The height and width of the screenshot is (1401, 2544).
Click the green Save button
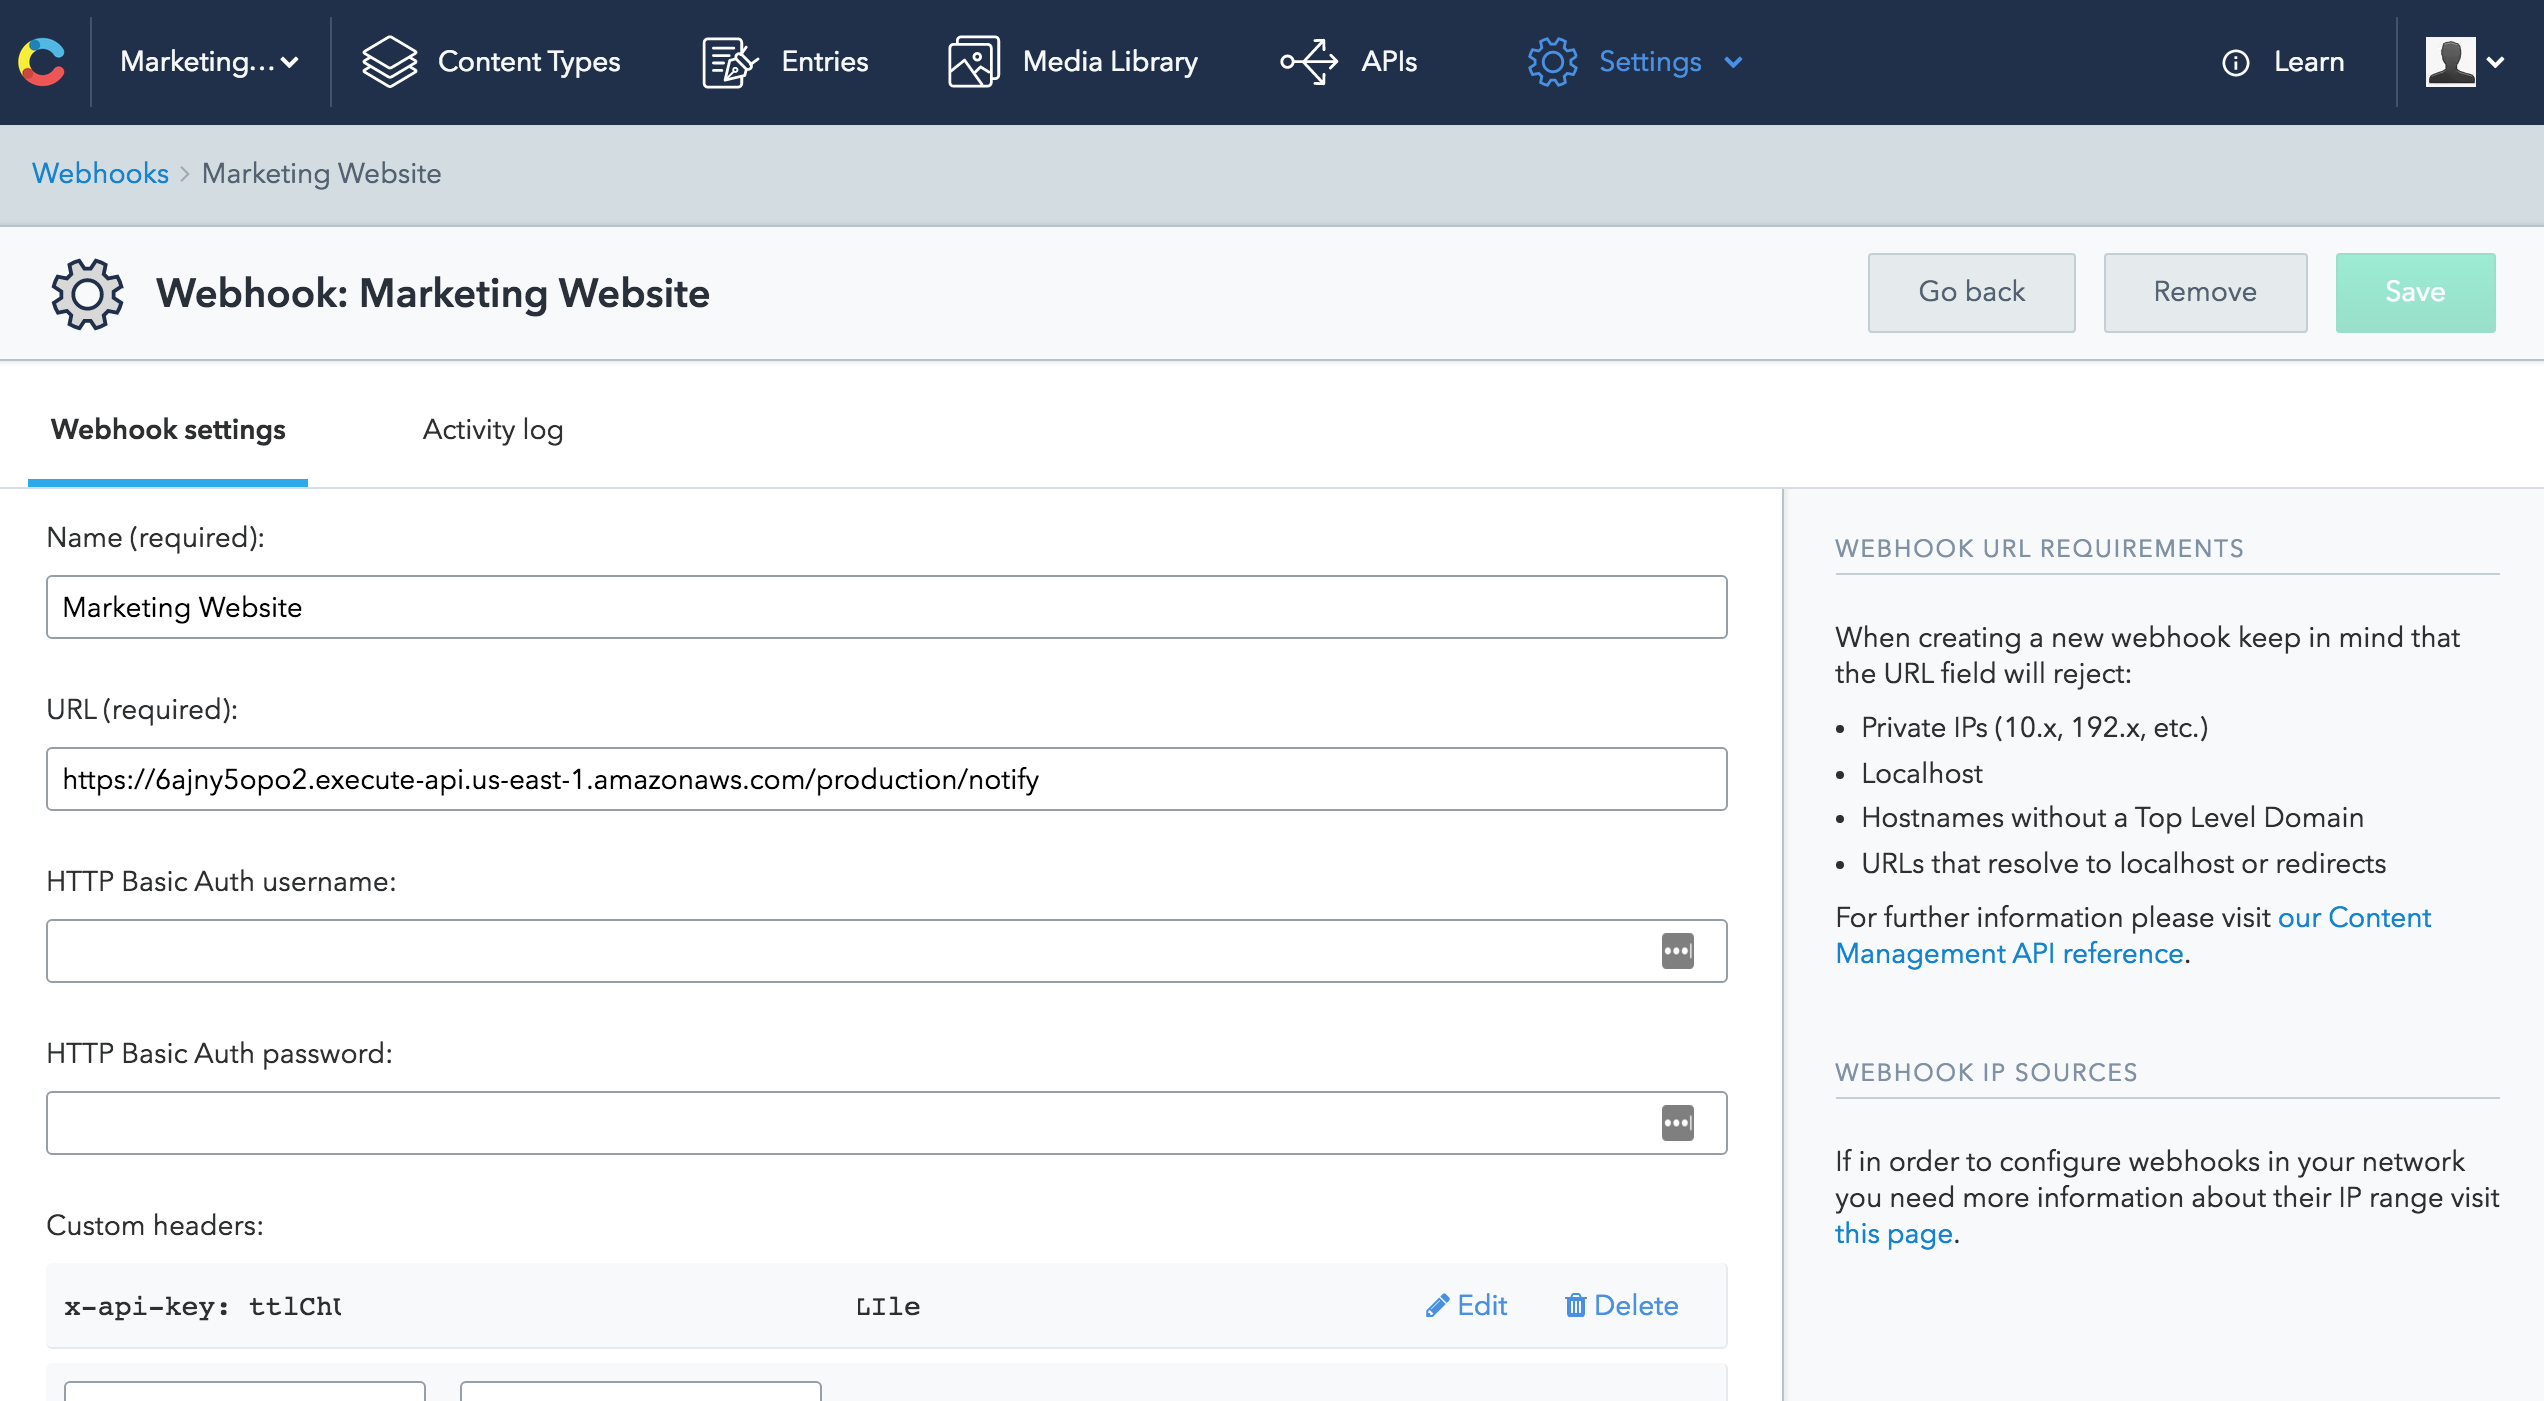[x=2414, y=292]
